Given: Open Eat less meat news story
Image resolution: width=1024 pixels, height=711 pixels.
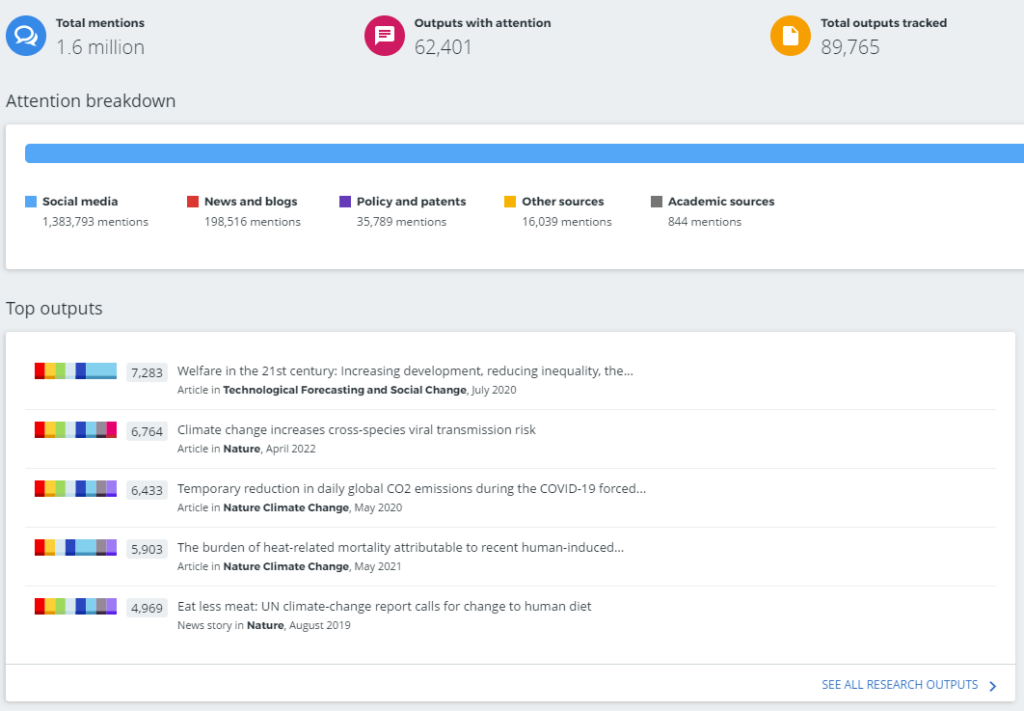Looking at the screenshot, I should pyautogui.click(x=384, y=607).
